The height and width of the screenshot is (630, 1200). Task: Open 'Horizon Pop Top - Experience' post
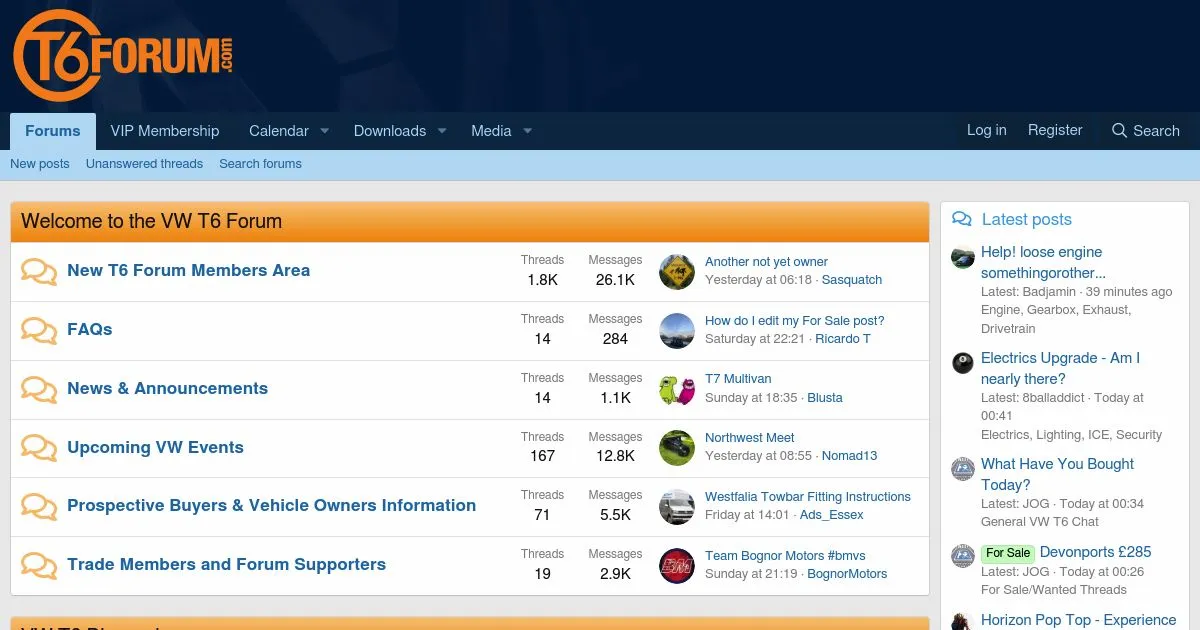coord(1078,620)
